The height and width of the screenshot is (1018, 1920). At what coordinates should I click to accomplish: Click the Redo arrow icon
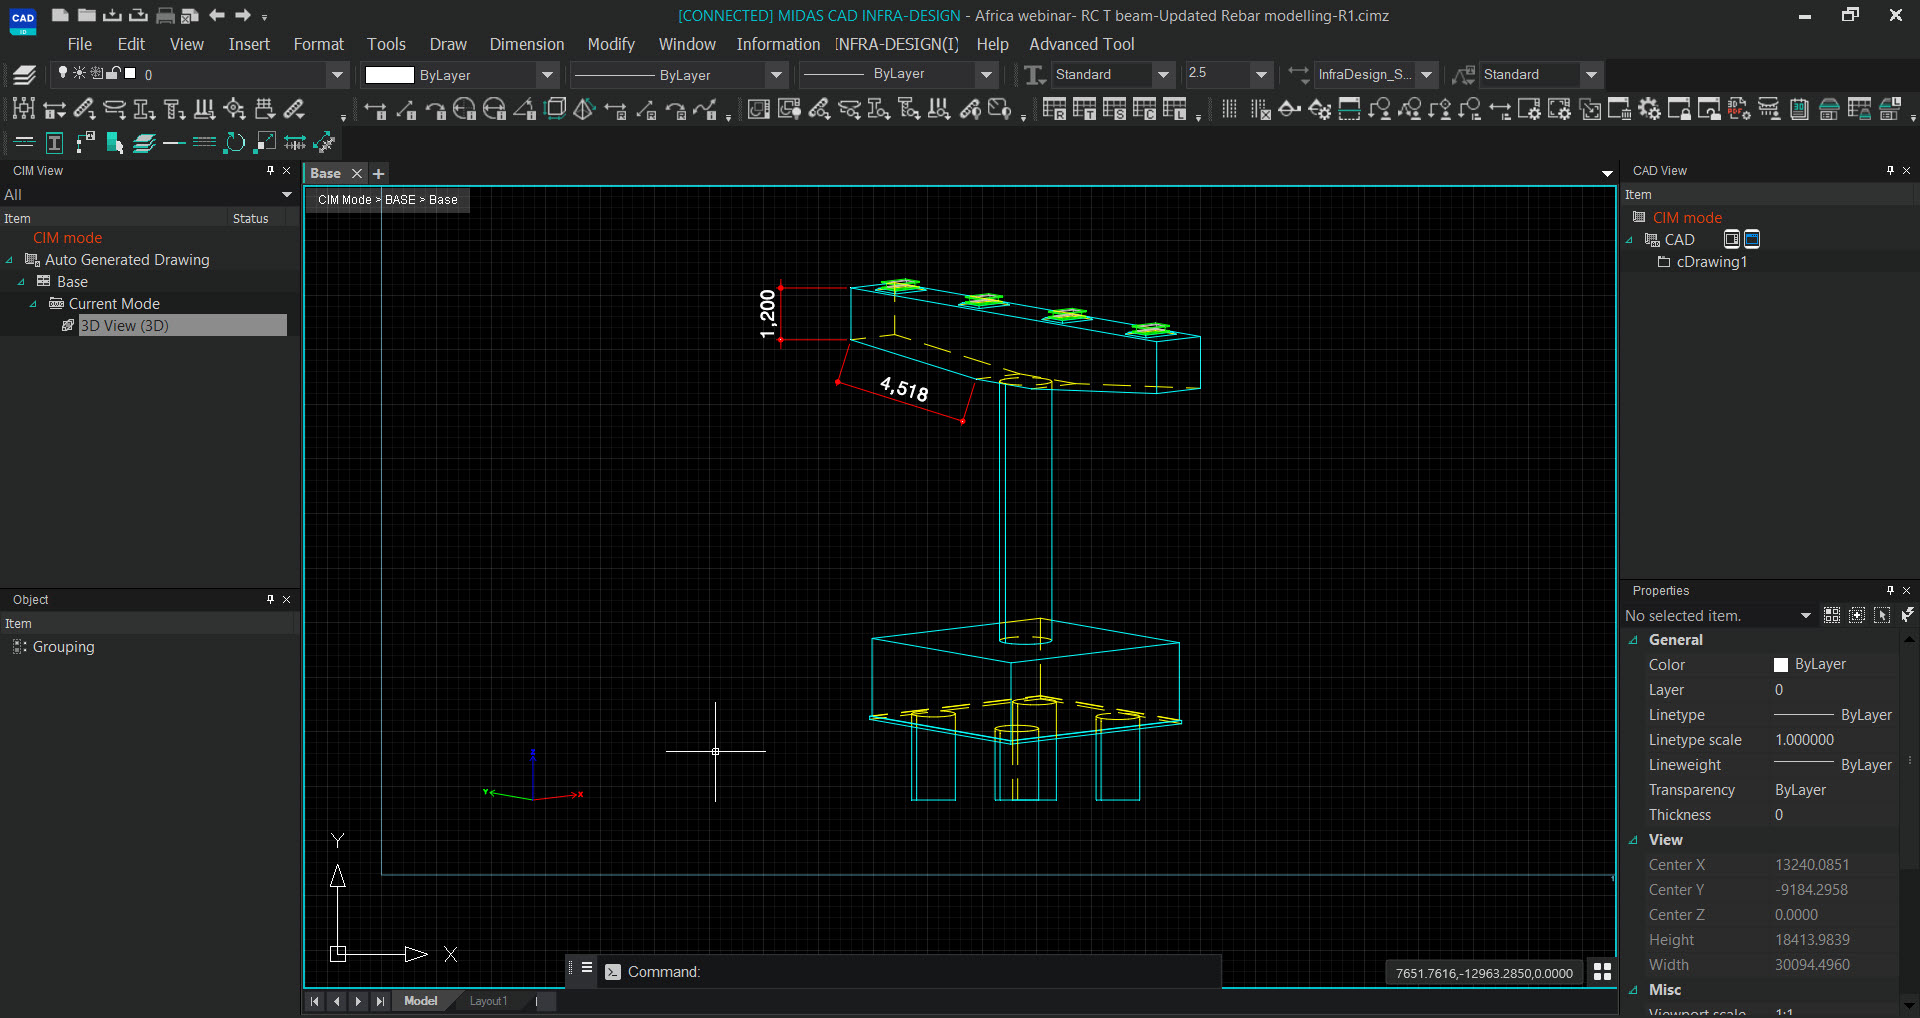(242, 15)
